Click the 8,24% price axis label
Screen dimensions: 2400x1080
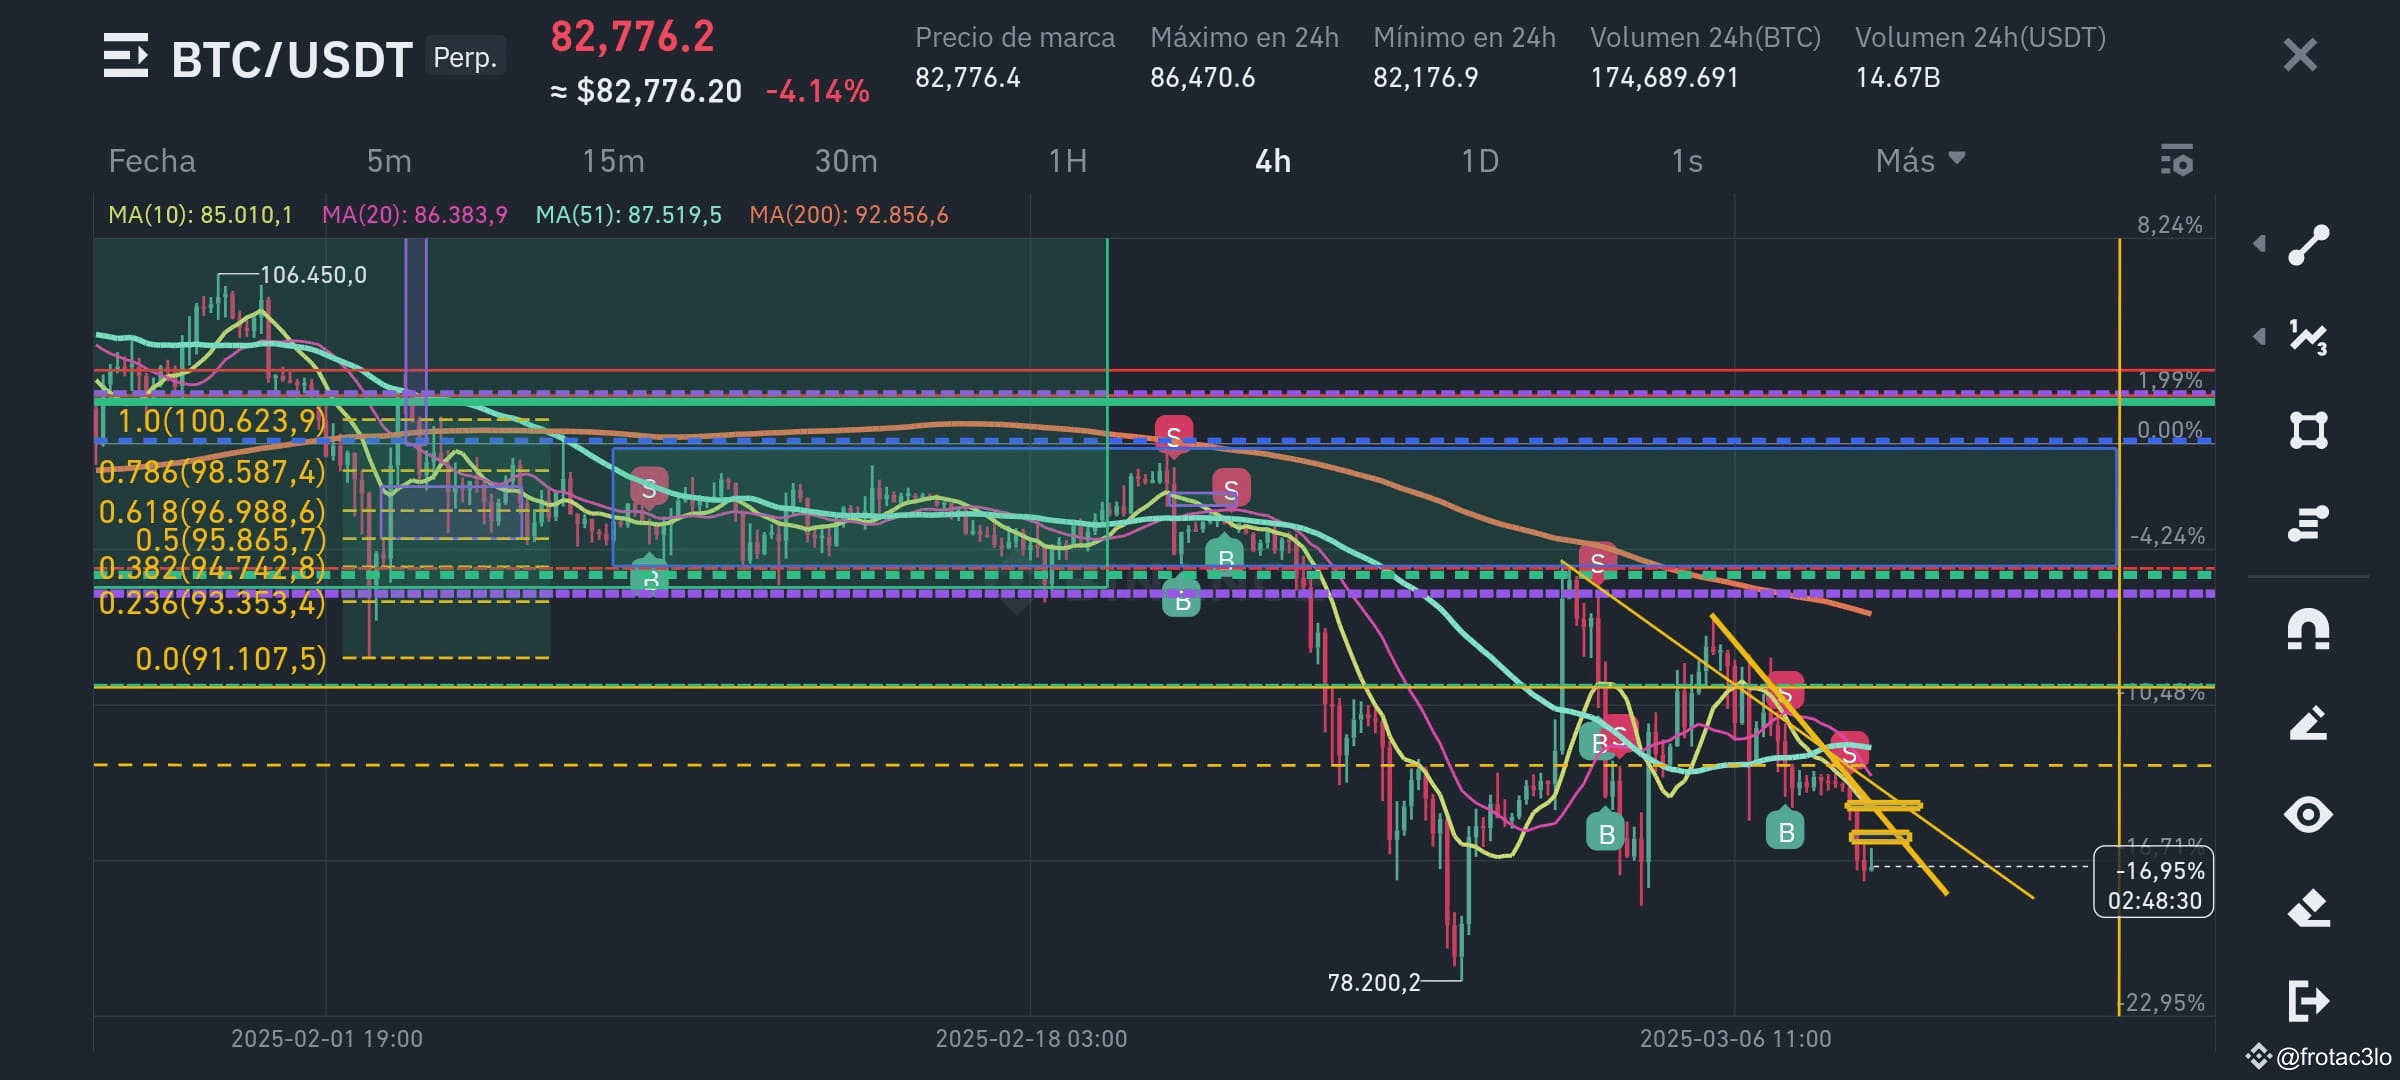pyautogui.click(x=2170, y=225)
